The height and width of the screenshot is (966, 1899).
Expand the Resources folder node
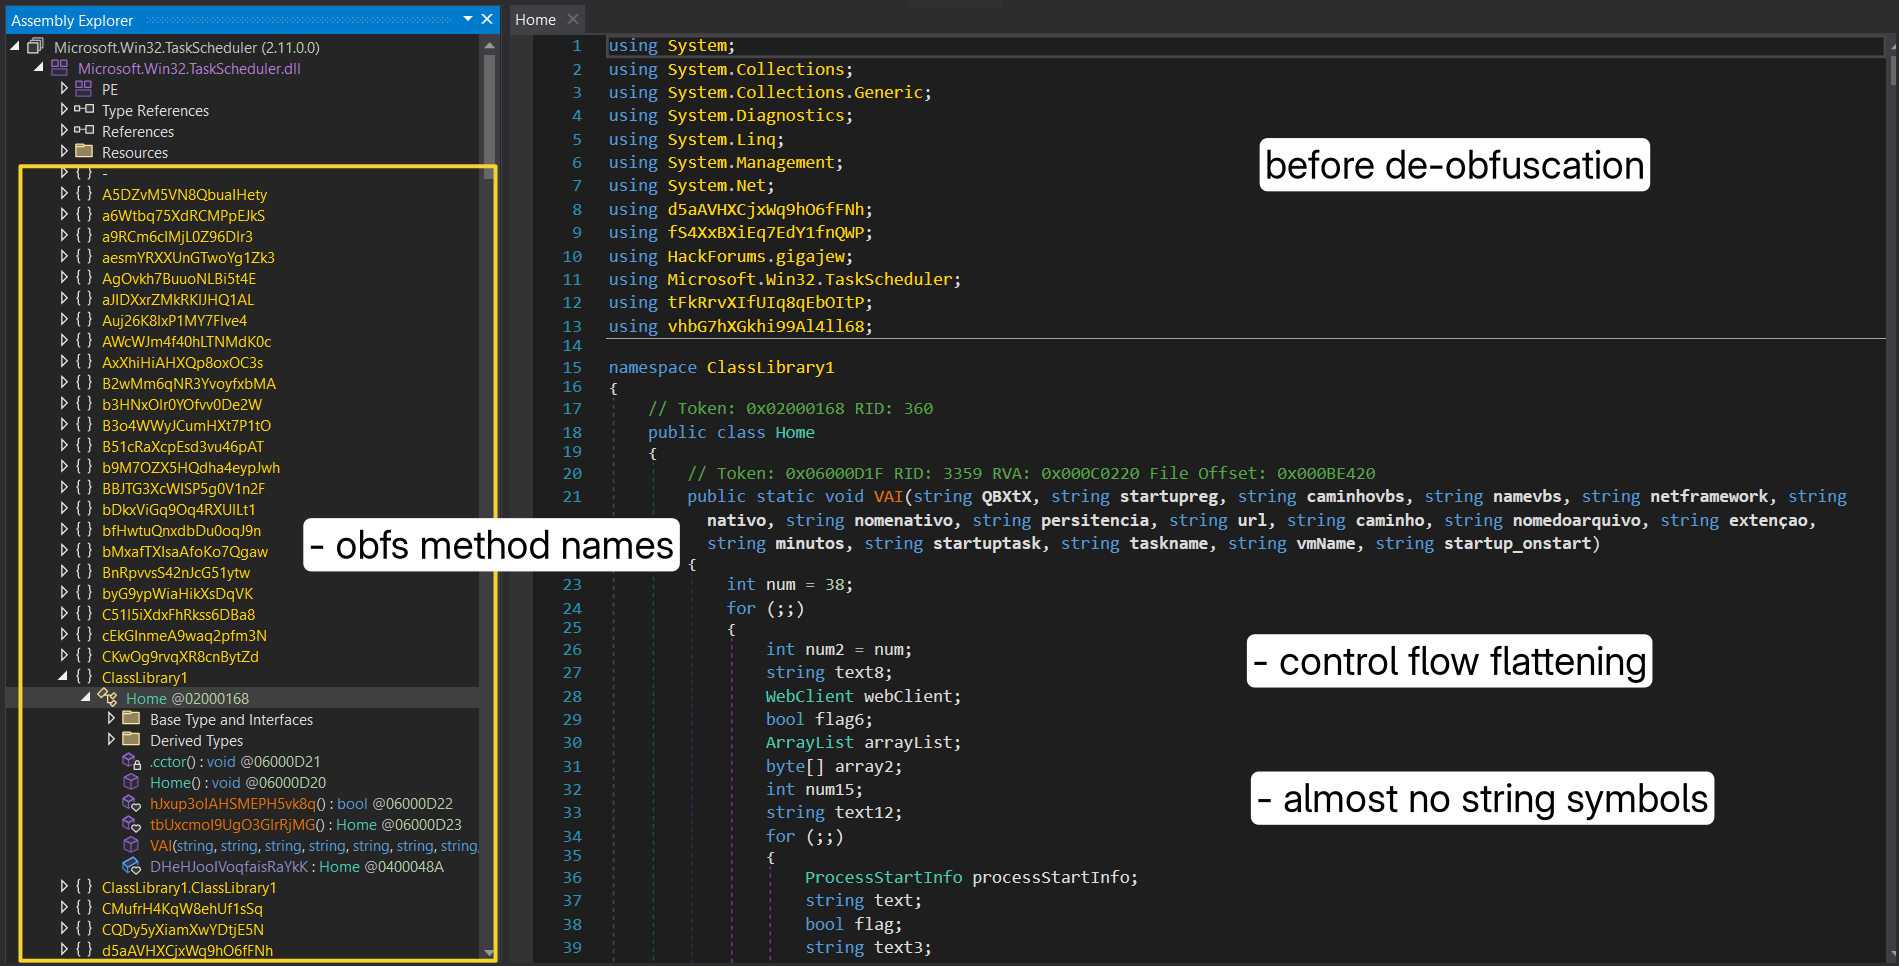pos(64,152)
